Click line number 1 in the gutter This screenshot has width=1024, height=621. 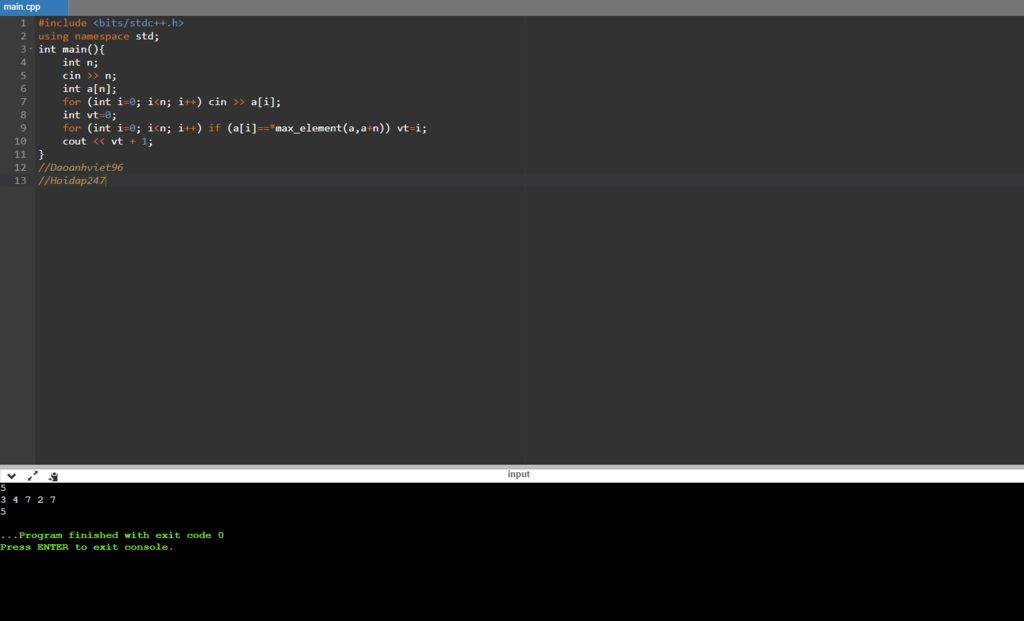coord(23,23)
